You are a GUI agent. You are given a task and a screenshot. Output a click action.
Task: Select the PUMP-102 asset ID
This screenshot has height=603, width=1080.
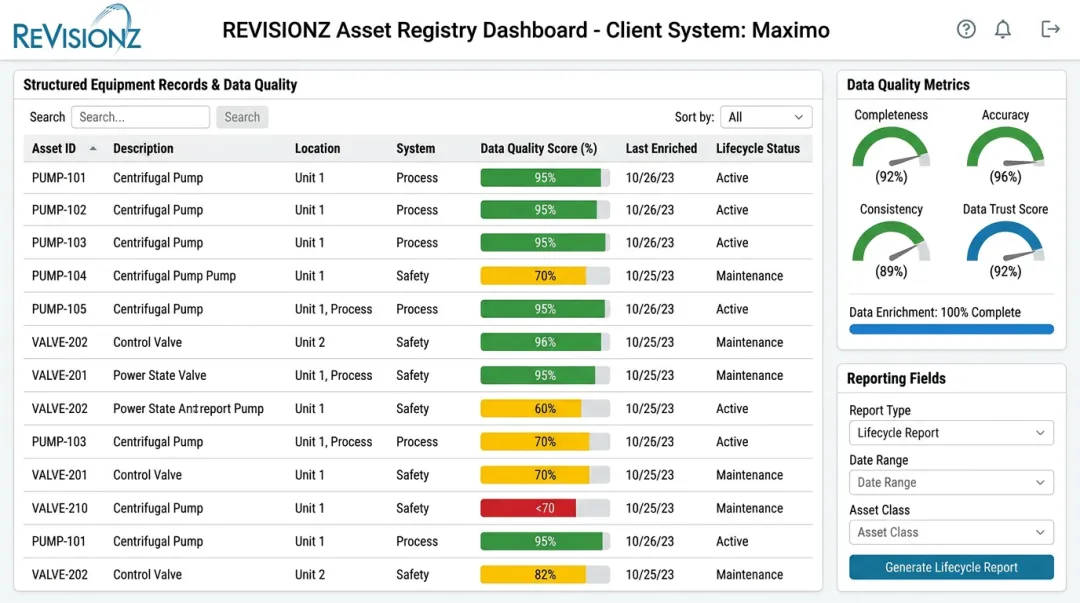(x=59, y=209)
